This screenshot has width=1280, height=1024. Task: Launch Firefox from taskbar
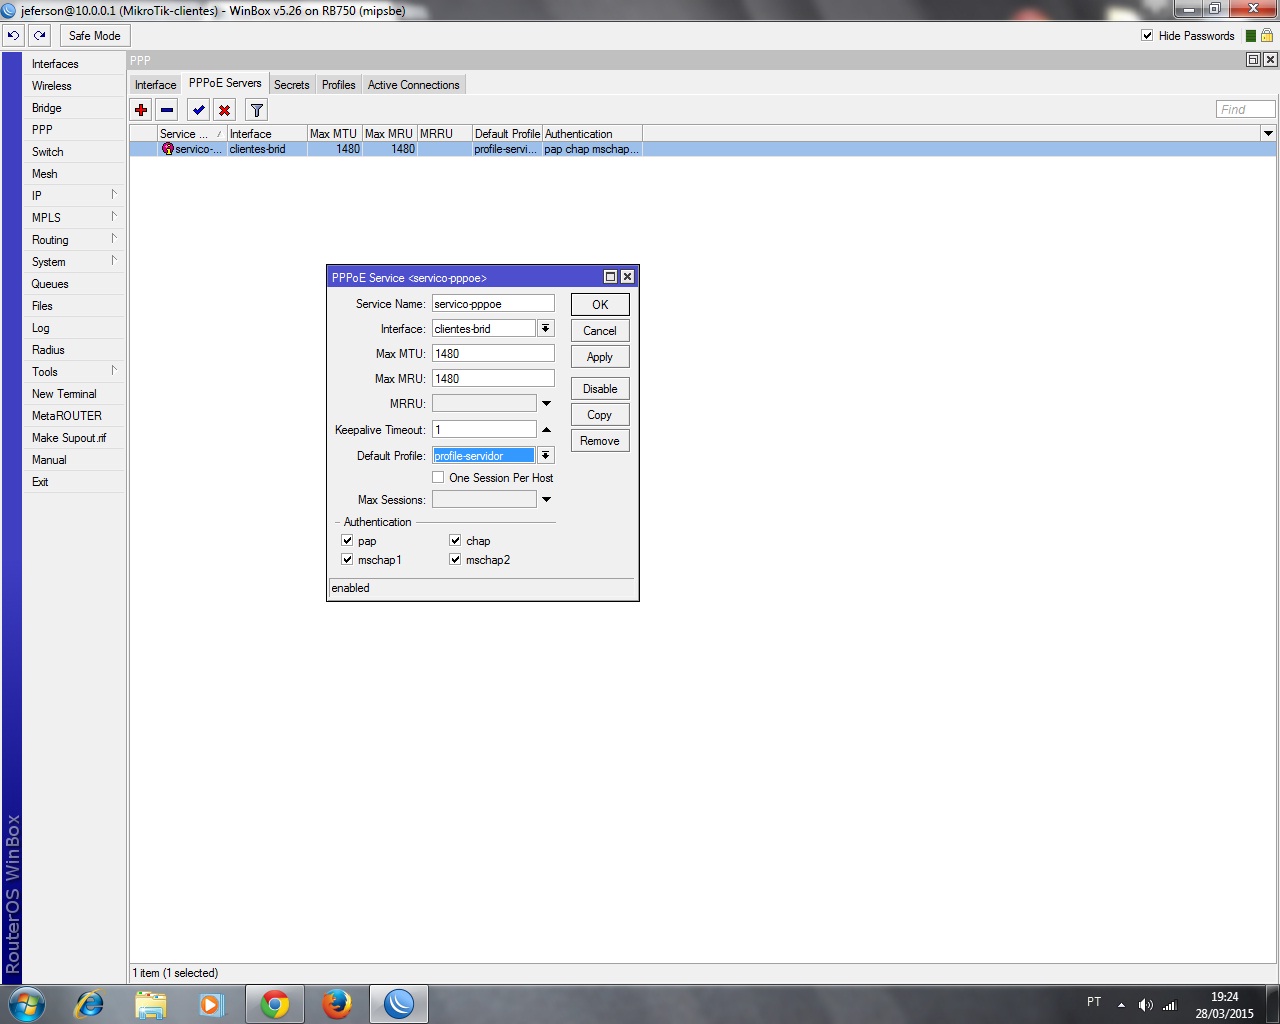pyautogui.click(x=337, y=1003)
